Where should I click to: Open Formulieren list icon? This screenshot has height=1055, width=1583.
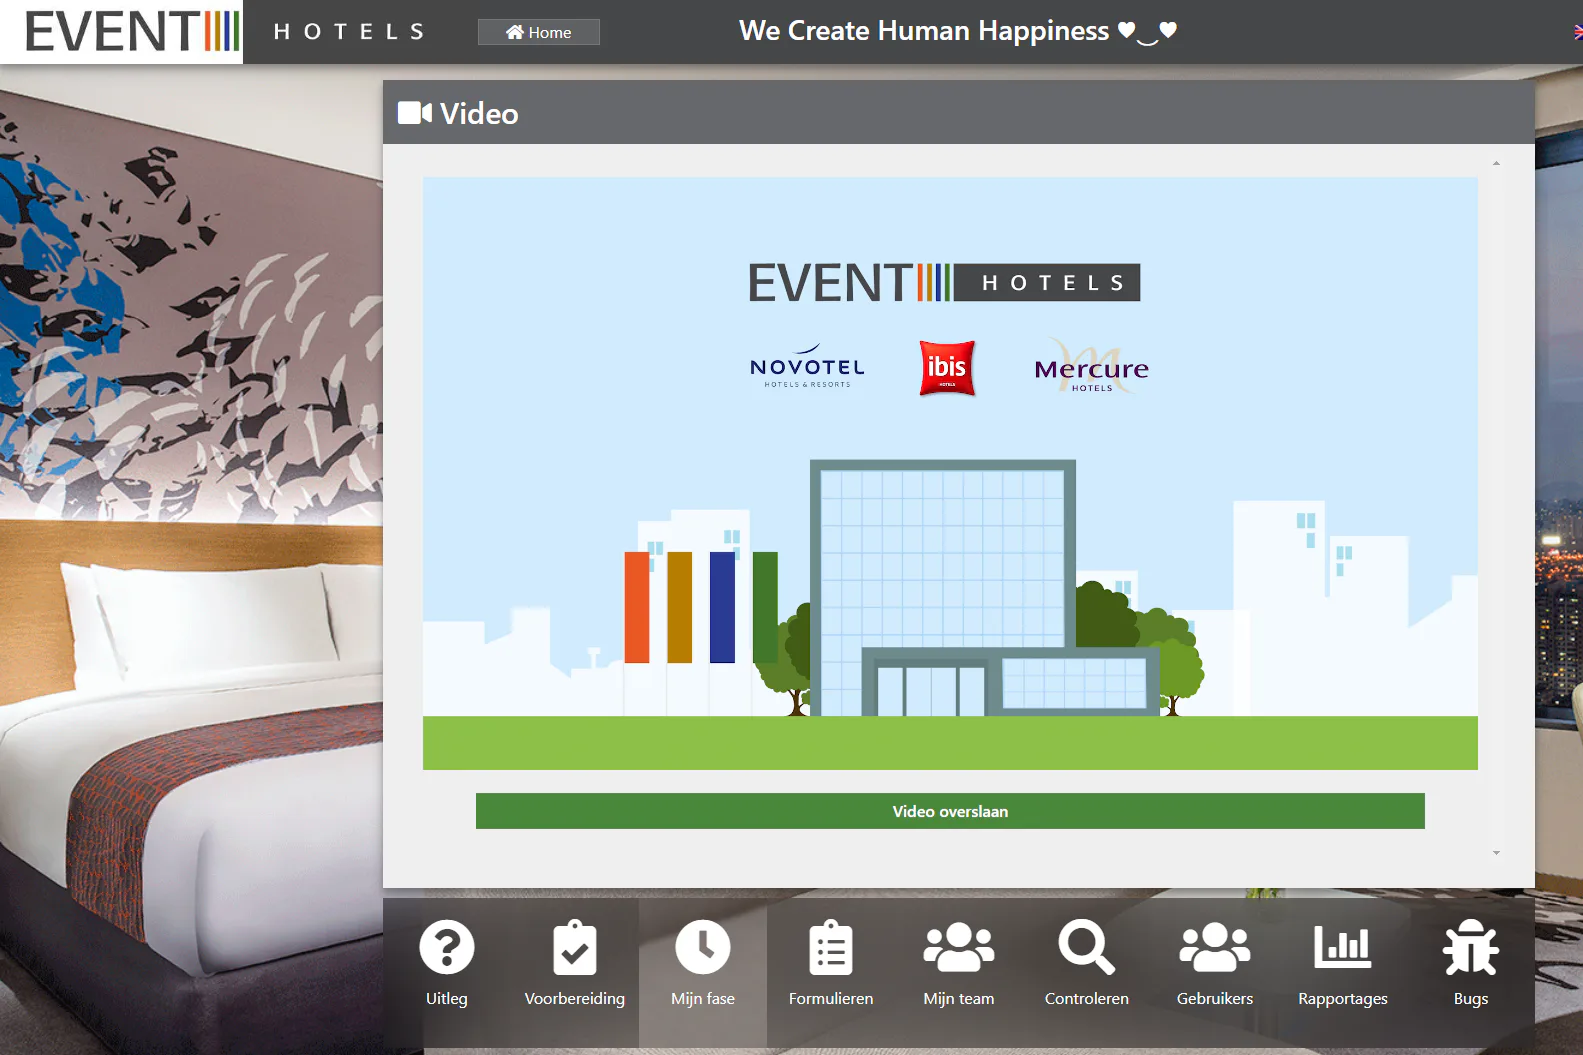830,947
